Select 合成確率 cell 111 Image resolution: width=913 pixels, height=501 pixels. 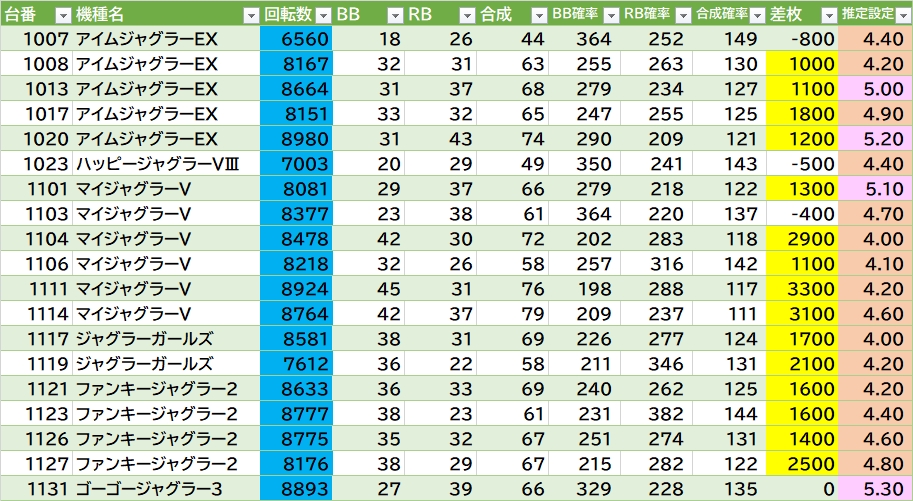click(x=729, y=314)
